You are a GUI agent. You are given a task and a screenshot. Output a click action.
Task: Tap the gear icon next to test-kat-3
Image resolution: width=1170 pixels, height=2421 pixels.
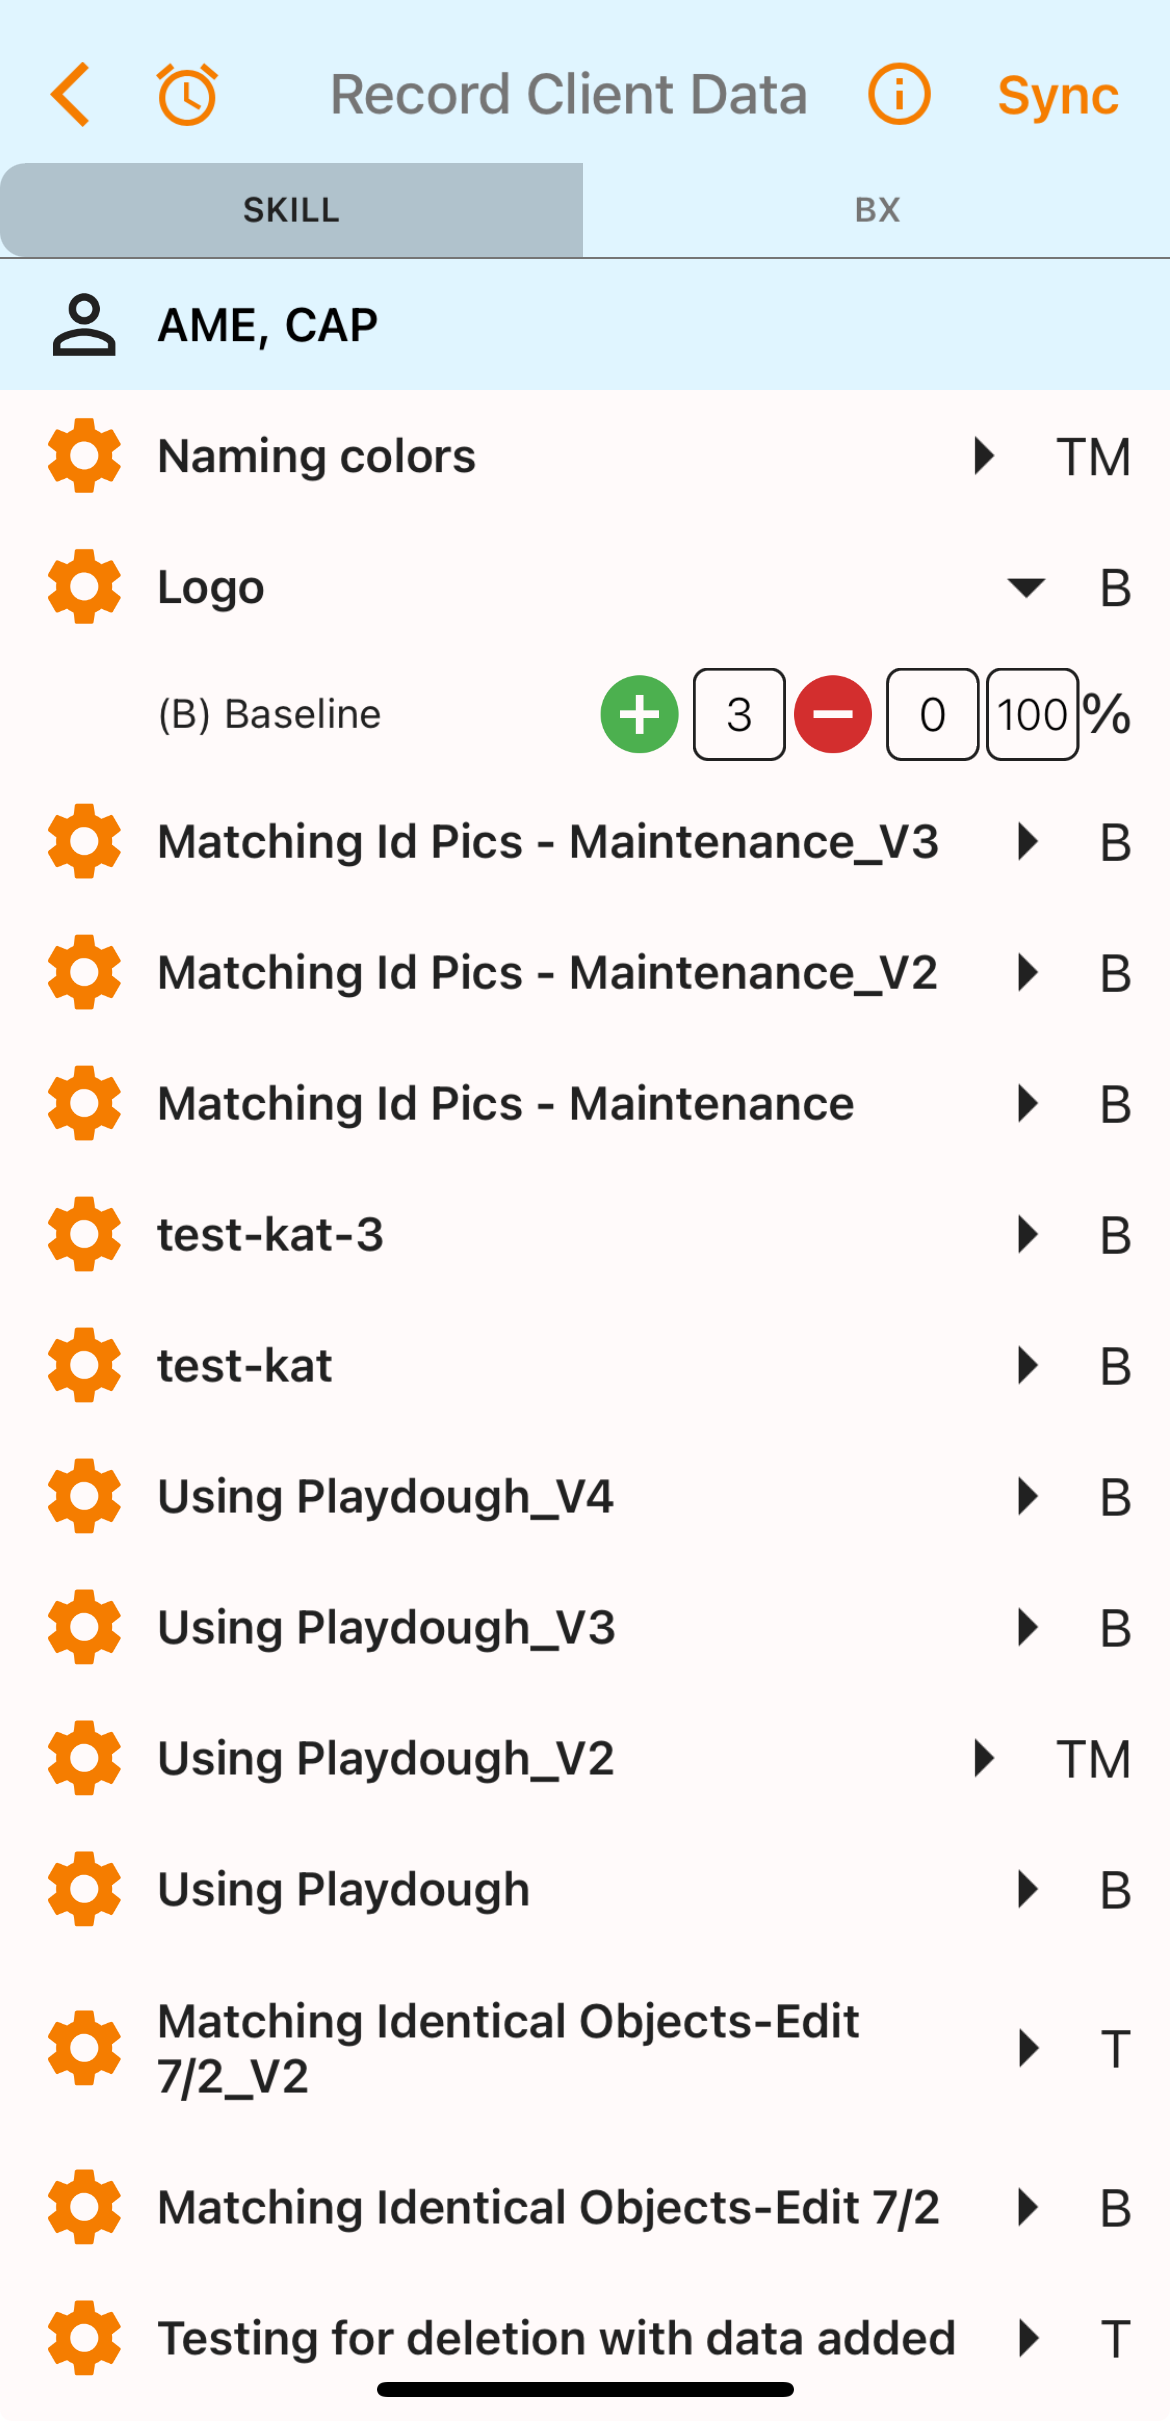tap(85, 1235)
